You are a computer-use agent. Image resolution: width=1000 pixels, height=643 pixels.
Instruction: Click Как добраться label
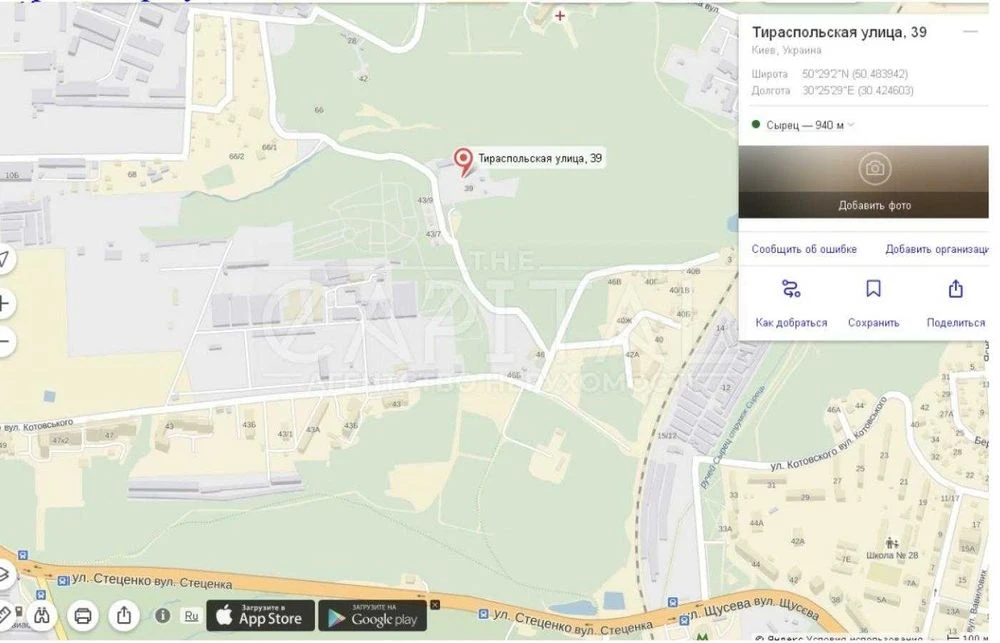tap(791, 323)
